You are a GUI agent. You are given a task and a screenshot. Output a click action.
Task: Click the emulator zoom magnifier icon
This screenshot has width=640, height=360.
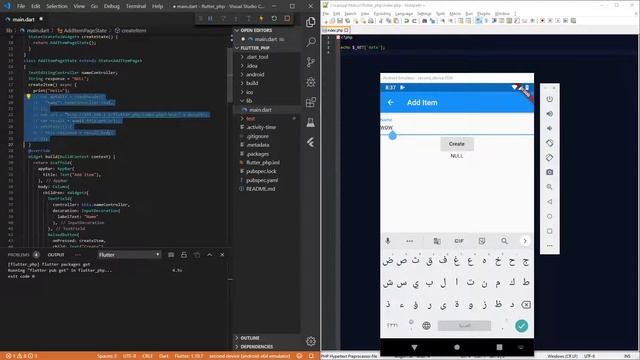coord(549,187)
